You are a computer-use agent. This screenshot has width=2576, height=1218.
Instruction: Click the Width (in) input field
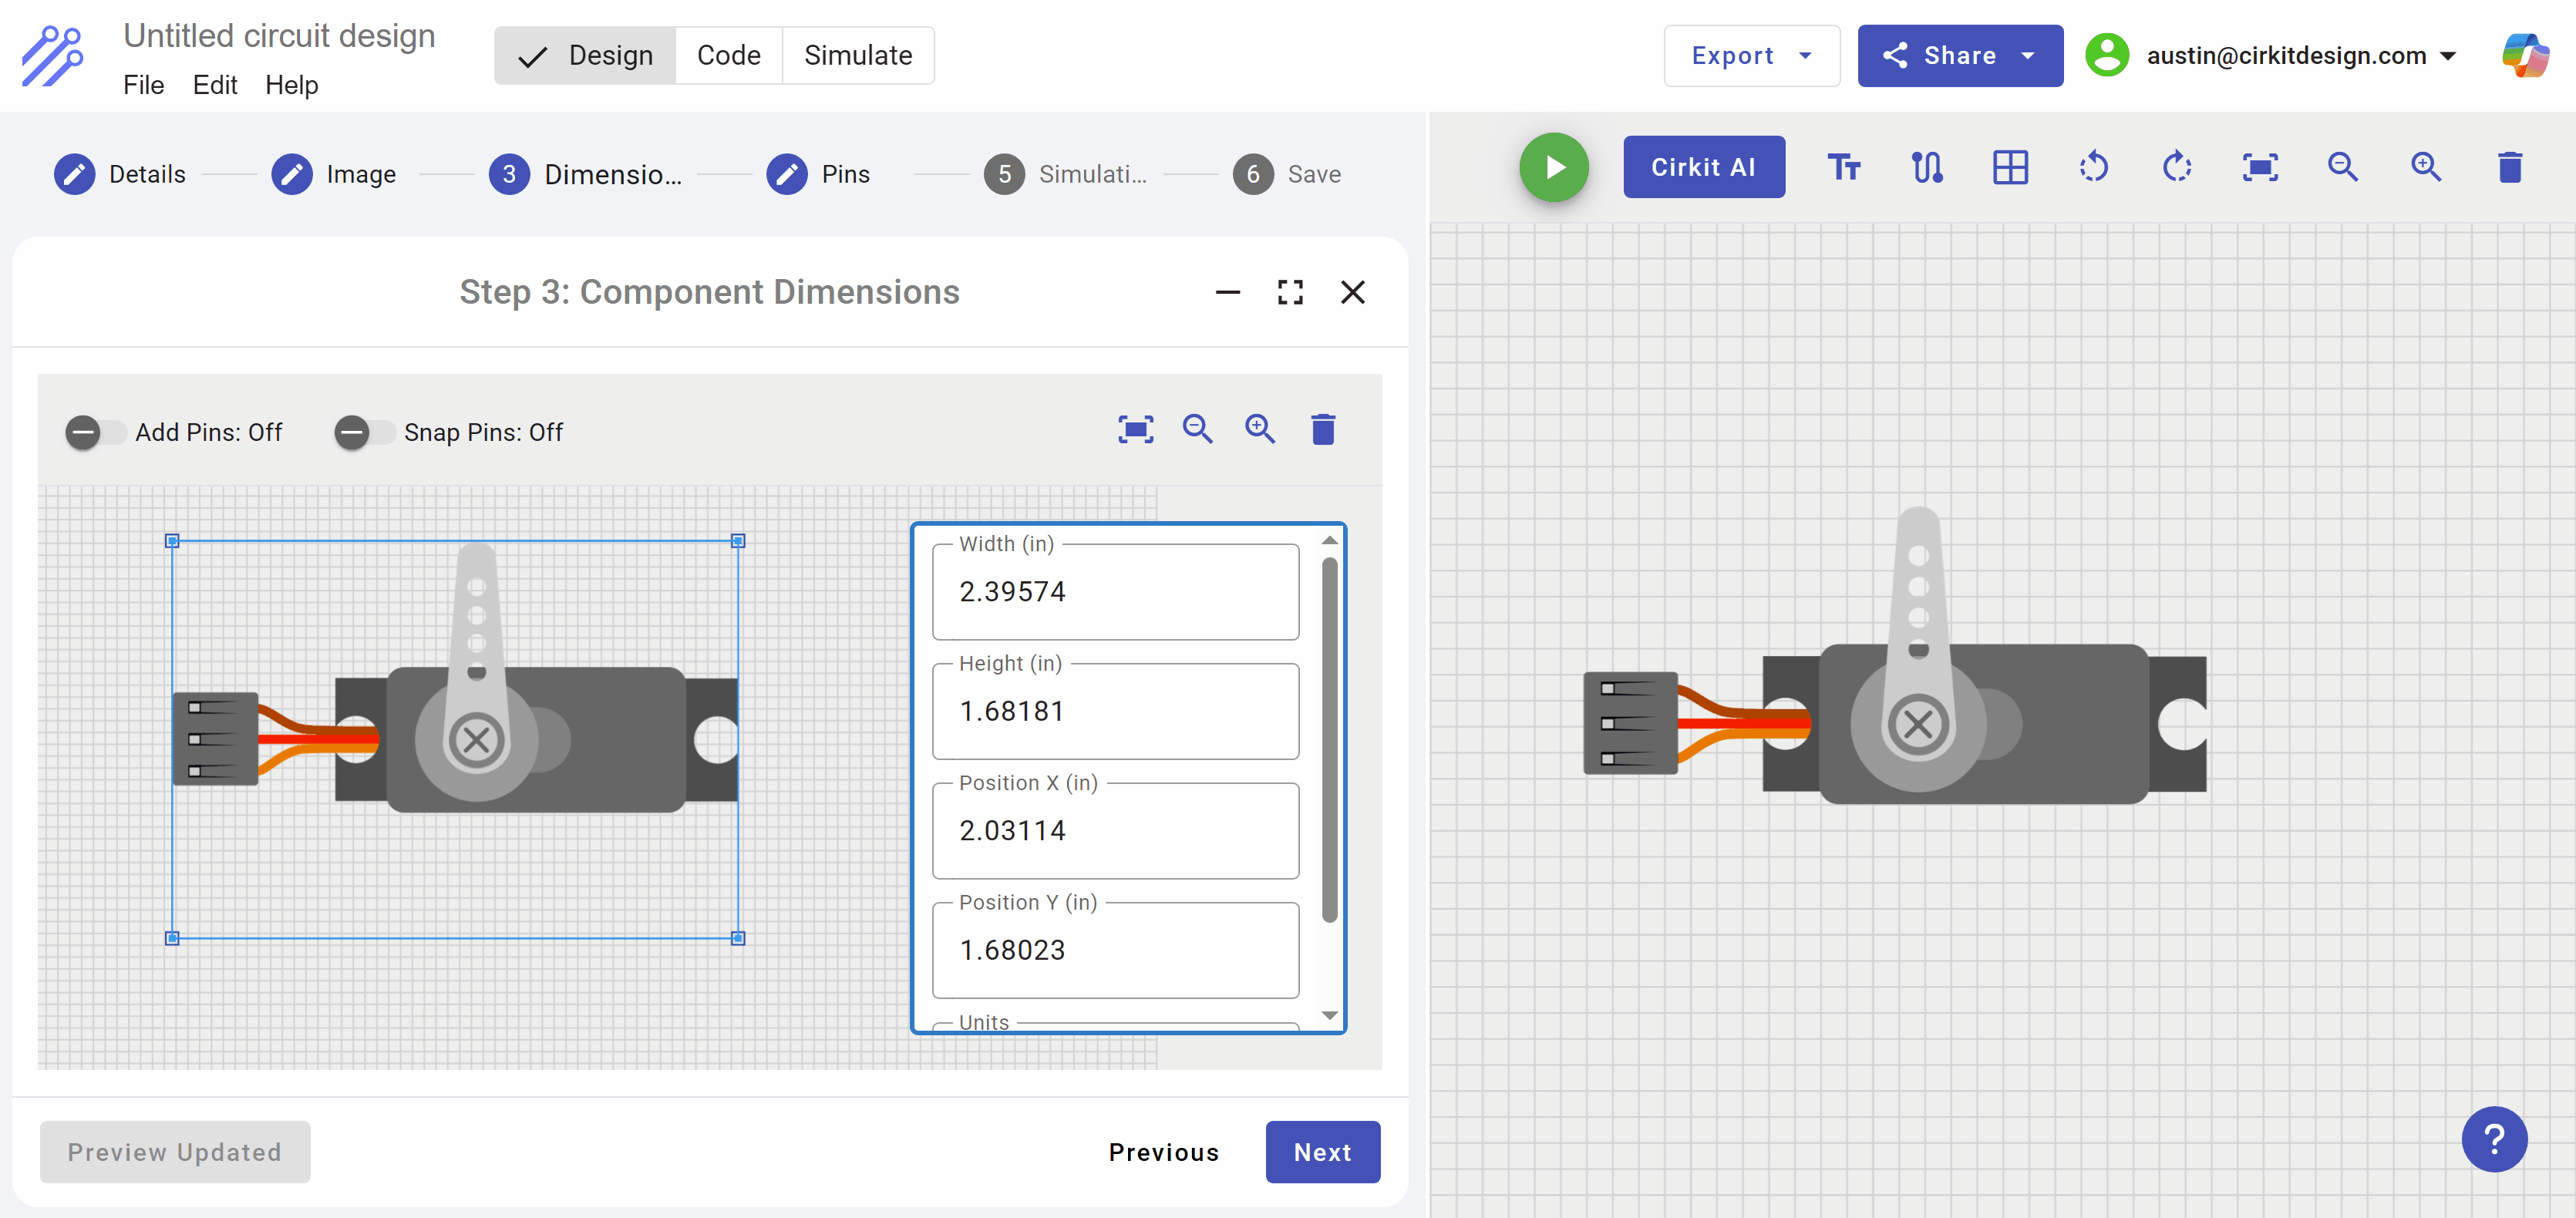coord(1115,592)
